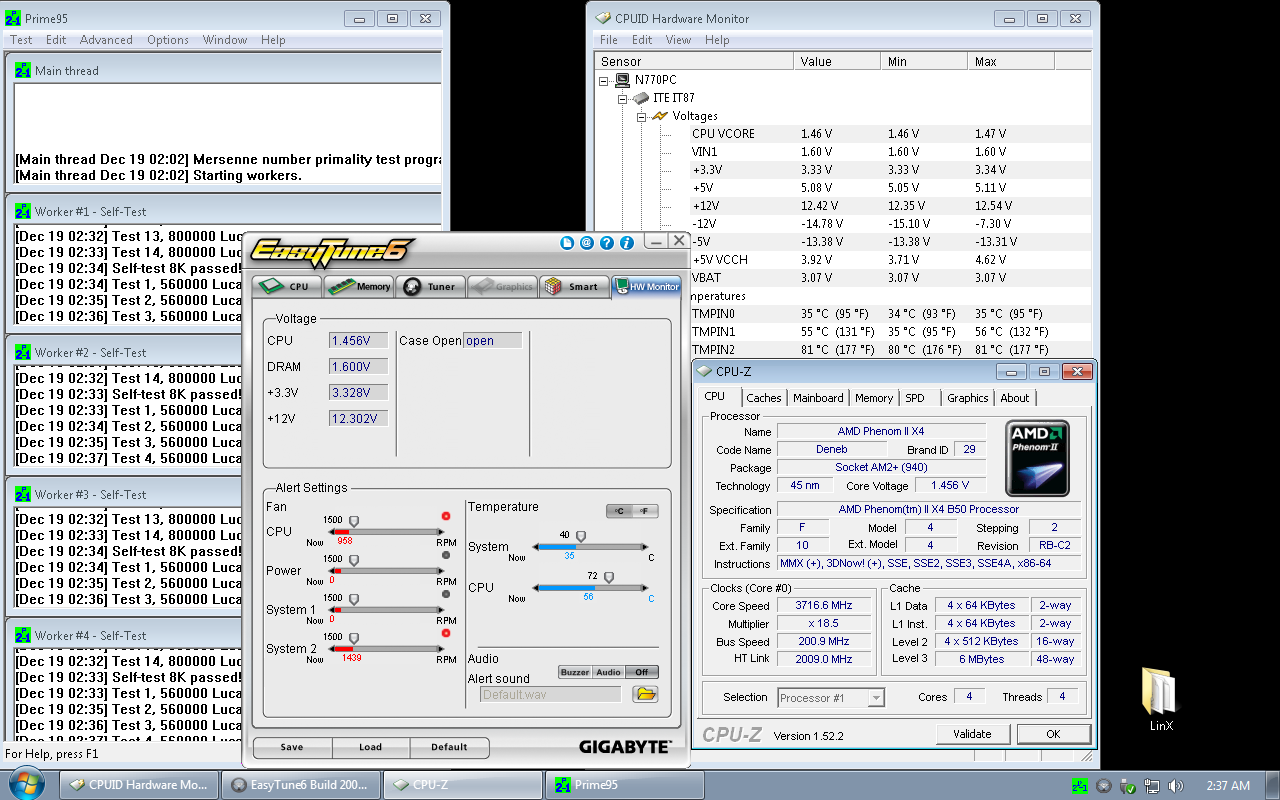Click Save button in EasyTune6

point(292,747)
